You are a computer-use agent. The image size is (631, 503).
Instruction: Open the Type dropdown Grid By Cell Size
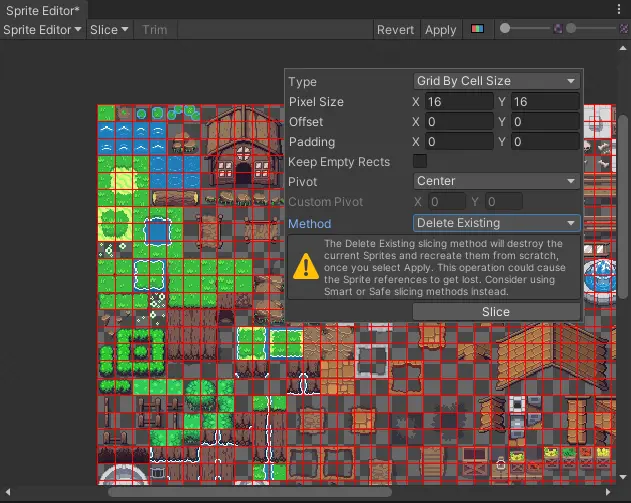coord(496,81)
